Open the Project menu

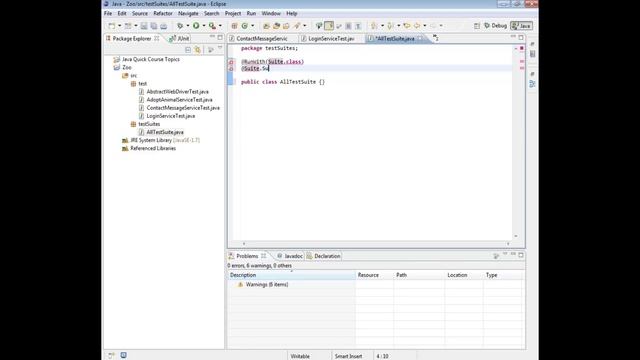click(x=233, y=13)
